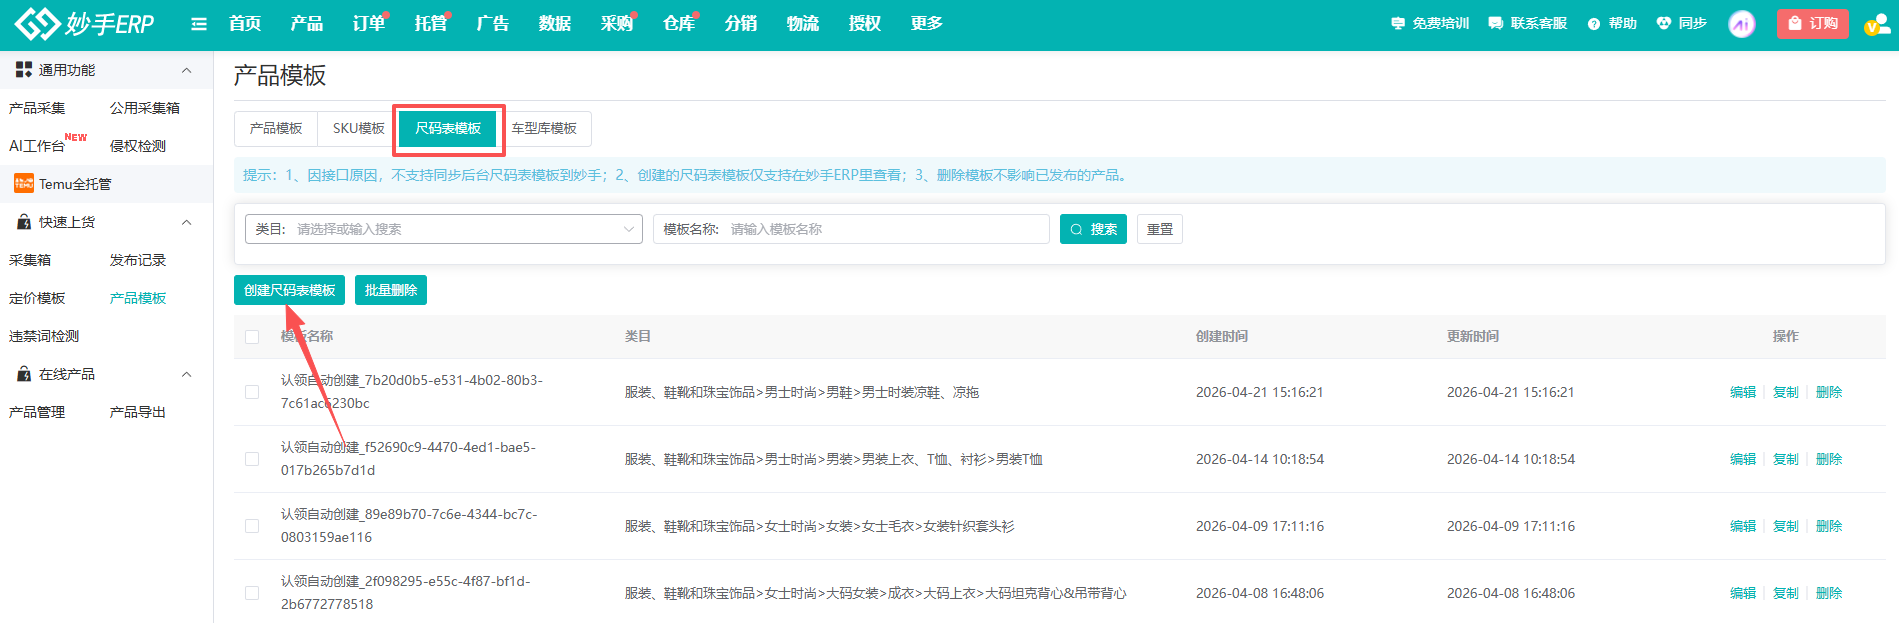Screen dimensions: 1899x623
Task: Open 公用采集箱 in the sidebar
Action: tap(145, 108)
